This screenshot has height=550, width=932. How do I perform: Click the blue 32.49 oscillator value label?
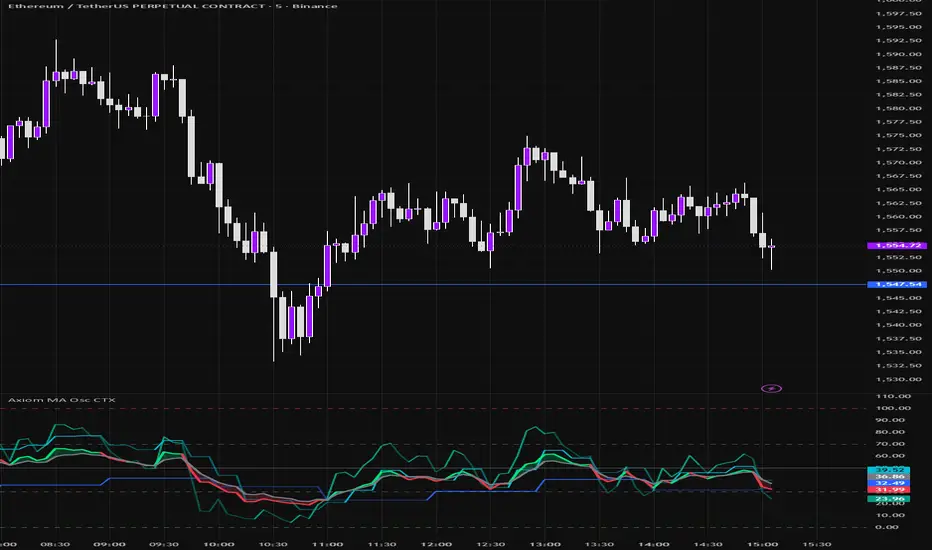click(x=889, y=483)
